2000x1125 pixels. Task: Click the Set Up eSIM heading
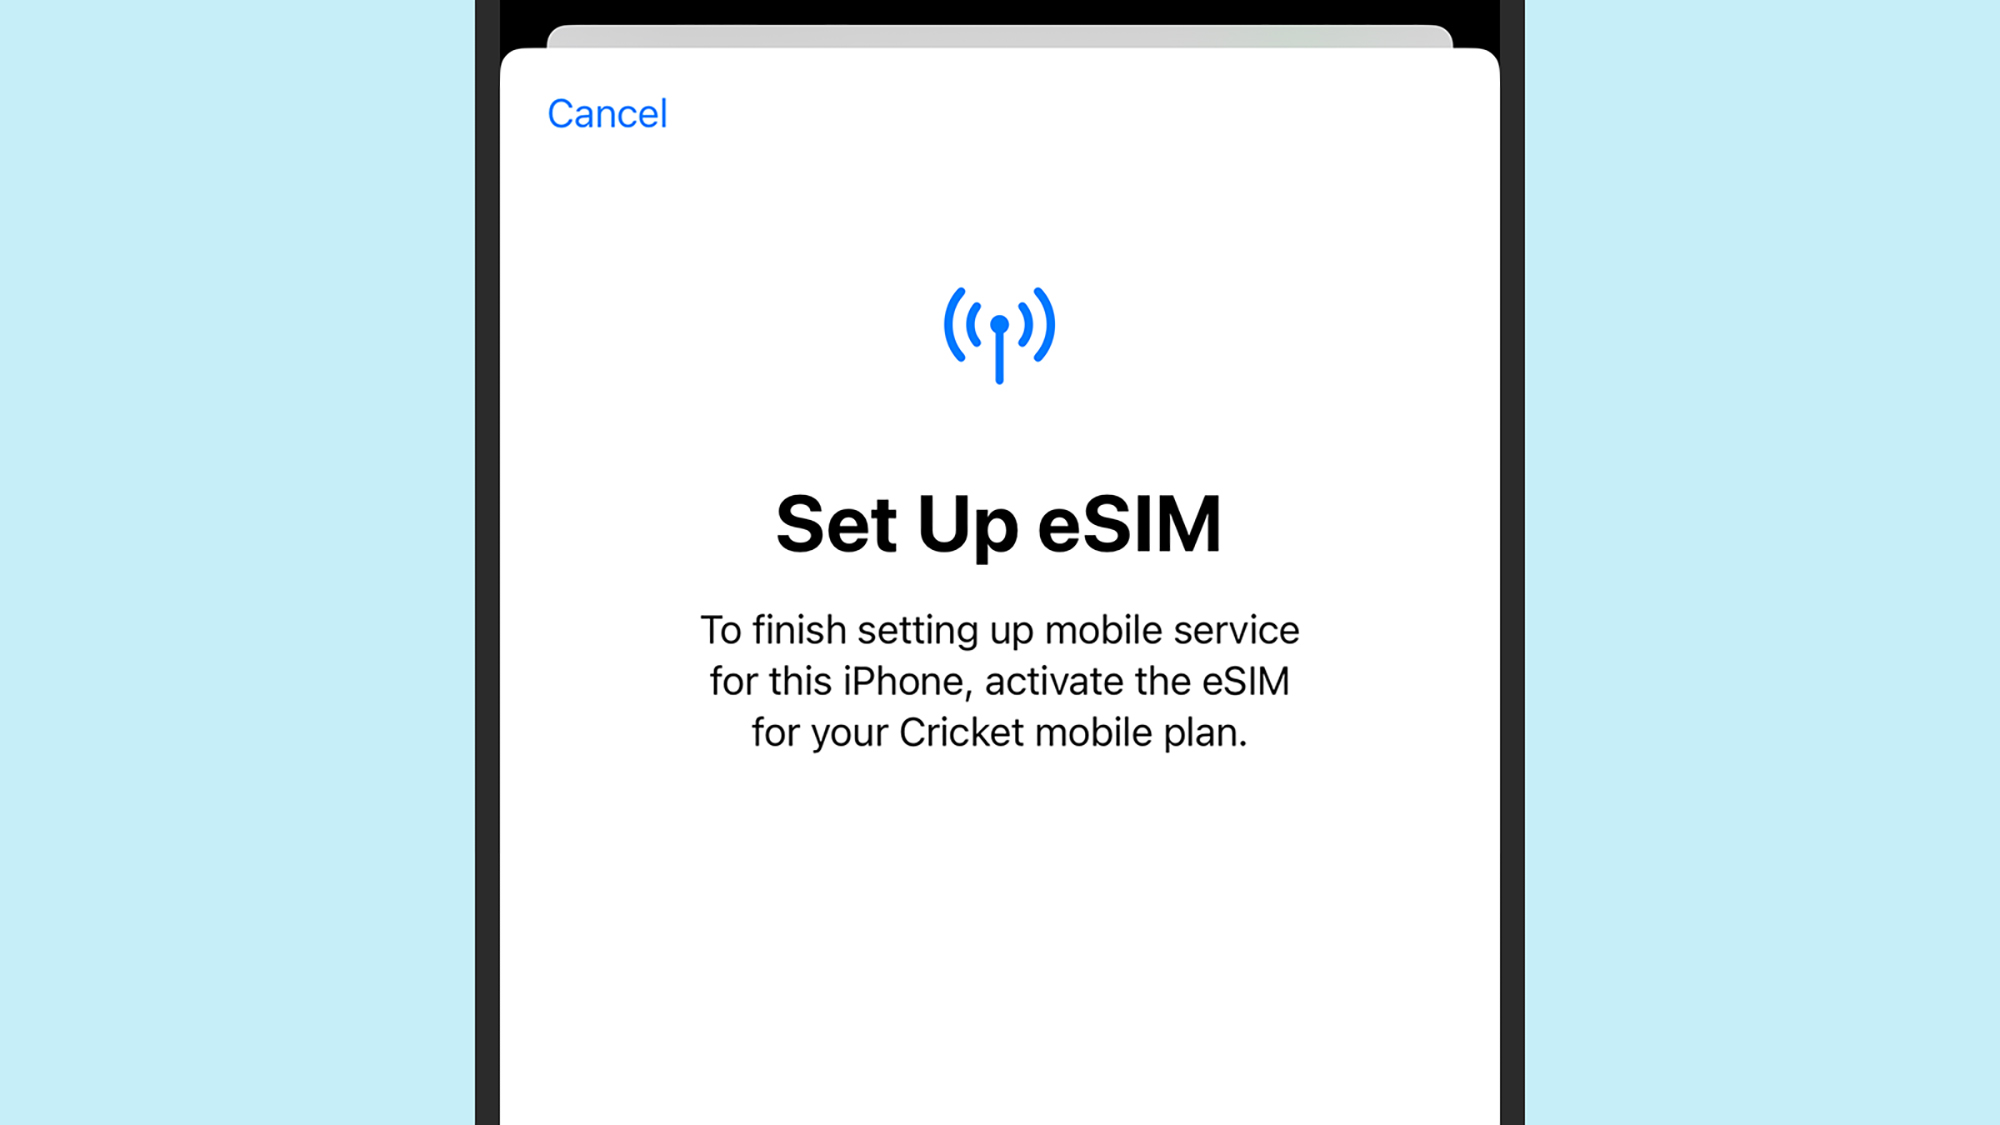[x=999, y=522]
